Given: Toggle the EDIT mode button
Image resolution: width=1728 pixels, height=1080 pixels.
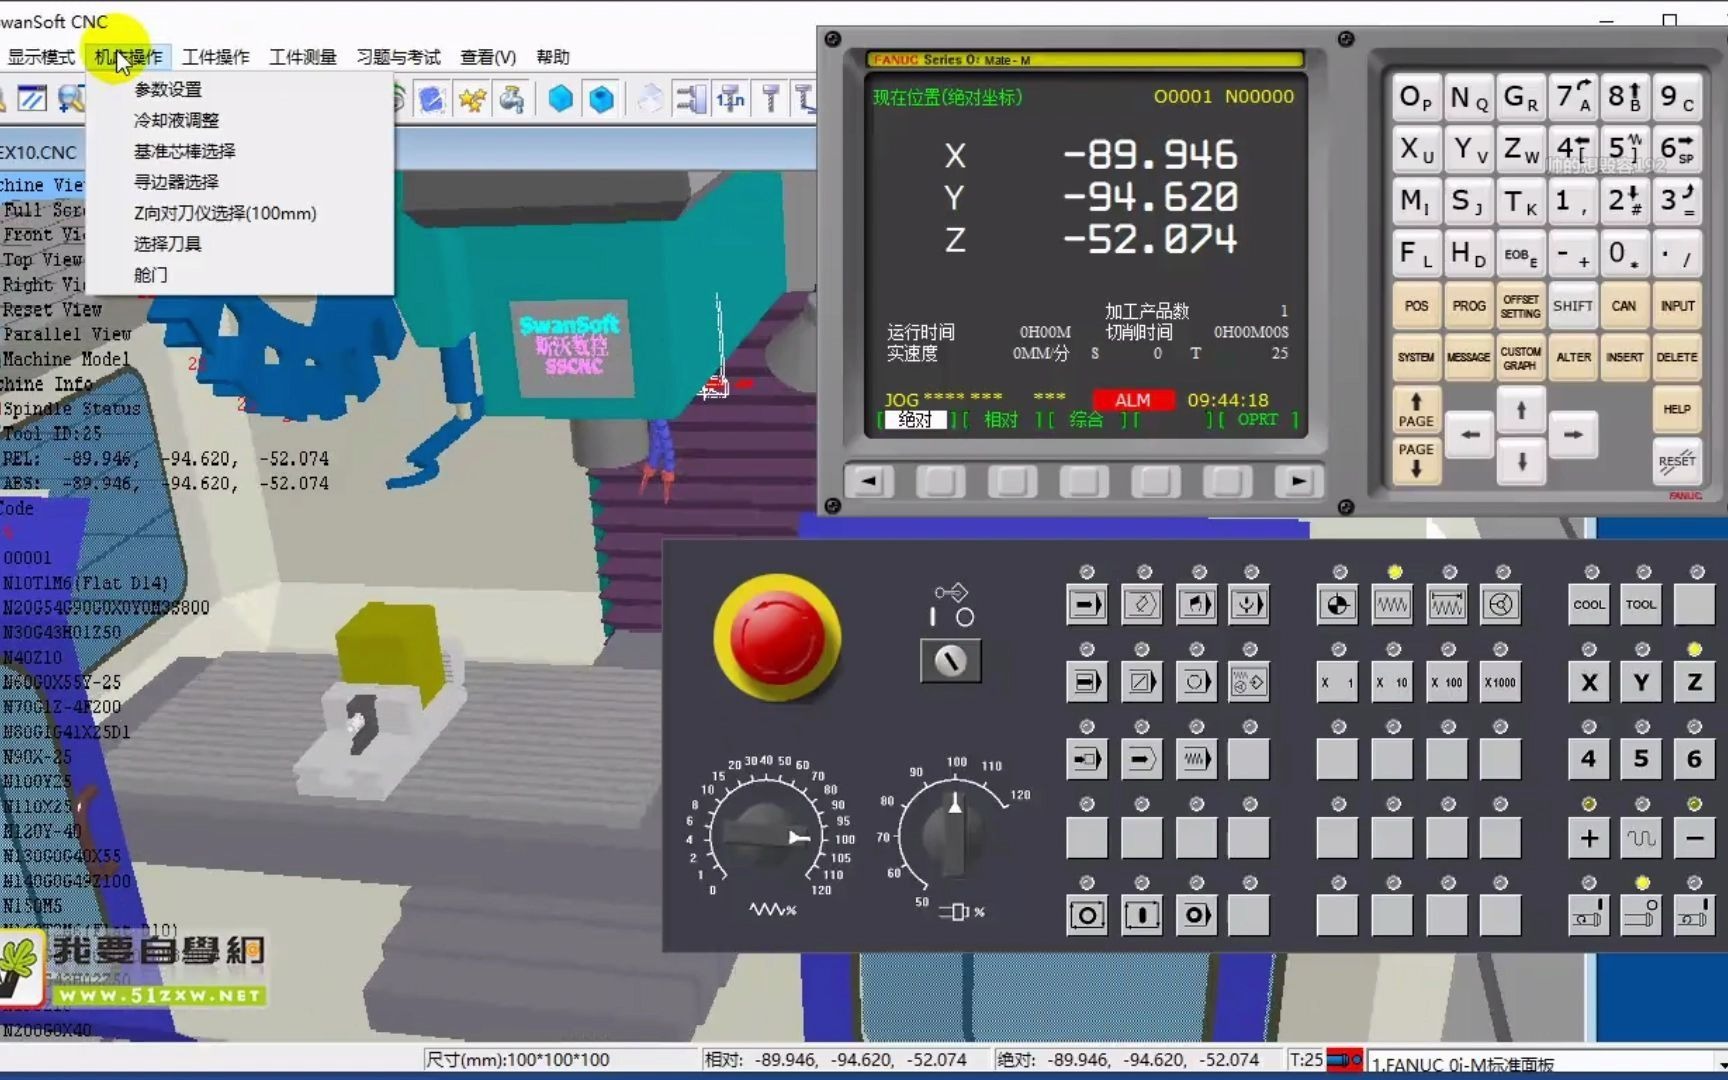Looking at the screenshot, I should 1142,604.
